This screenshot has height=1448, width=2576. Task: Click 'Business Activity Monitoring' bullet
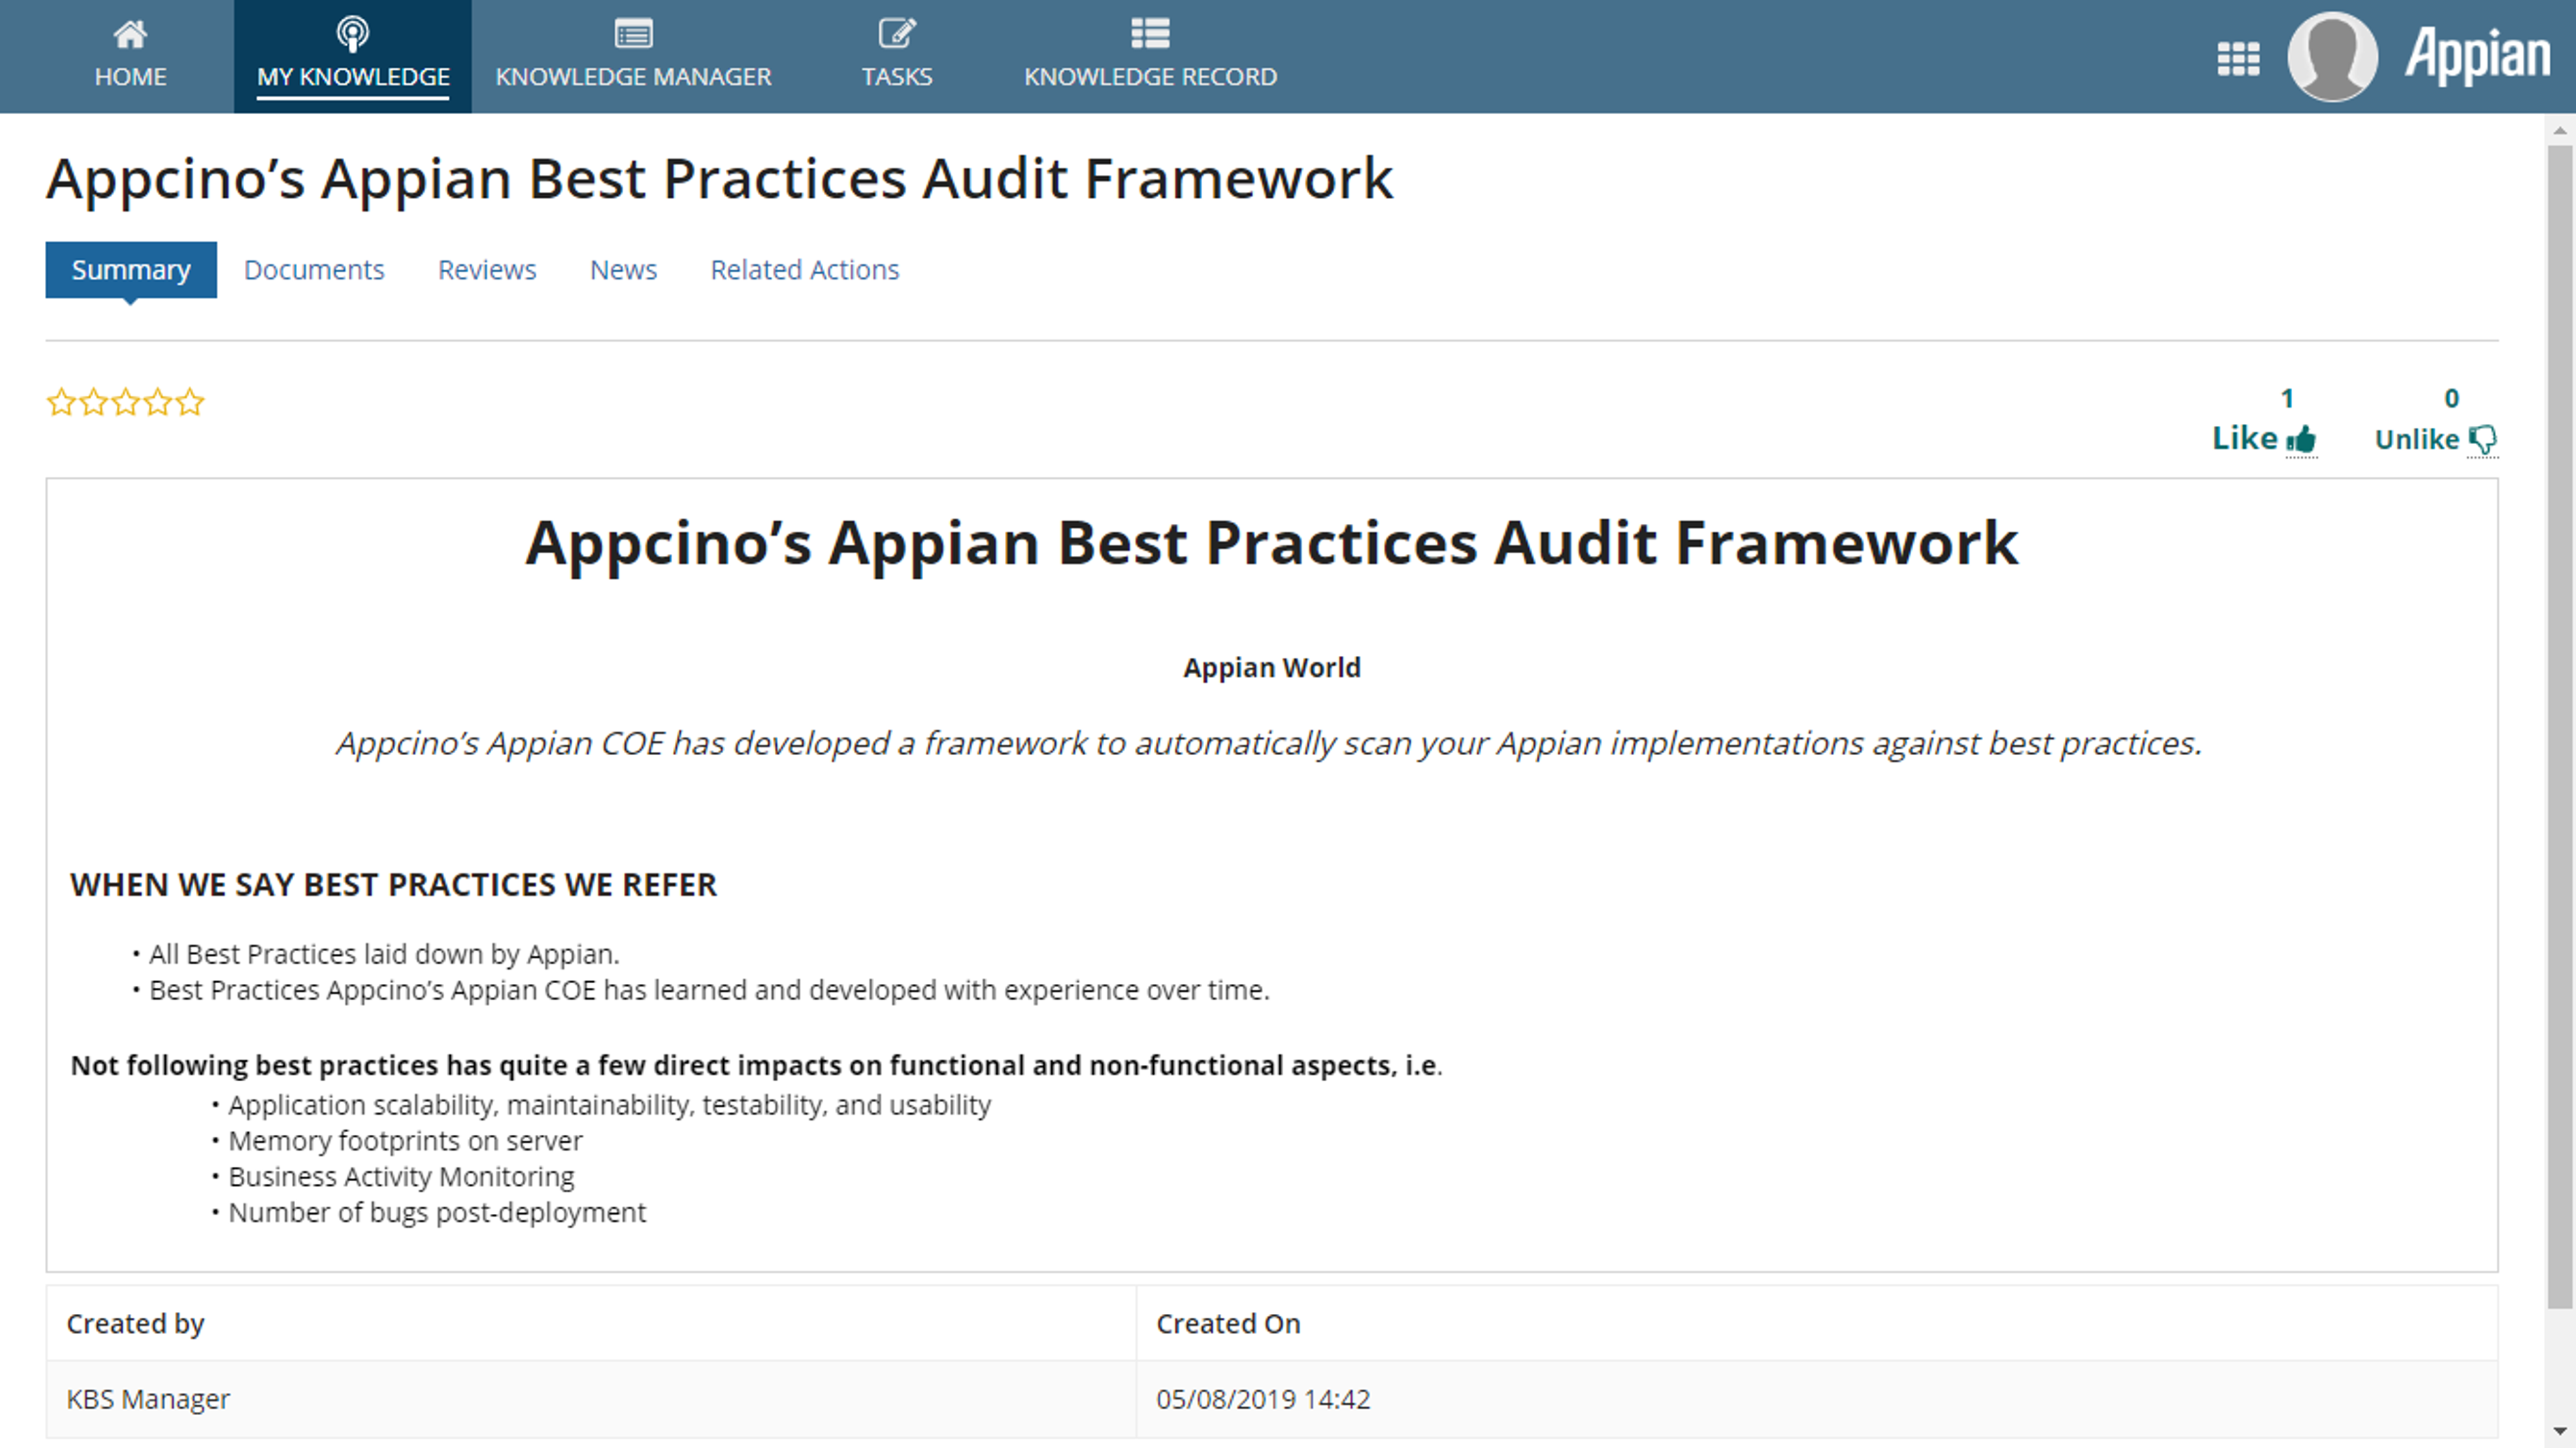(401, 1177)
